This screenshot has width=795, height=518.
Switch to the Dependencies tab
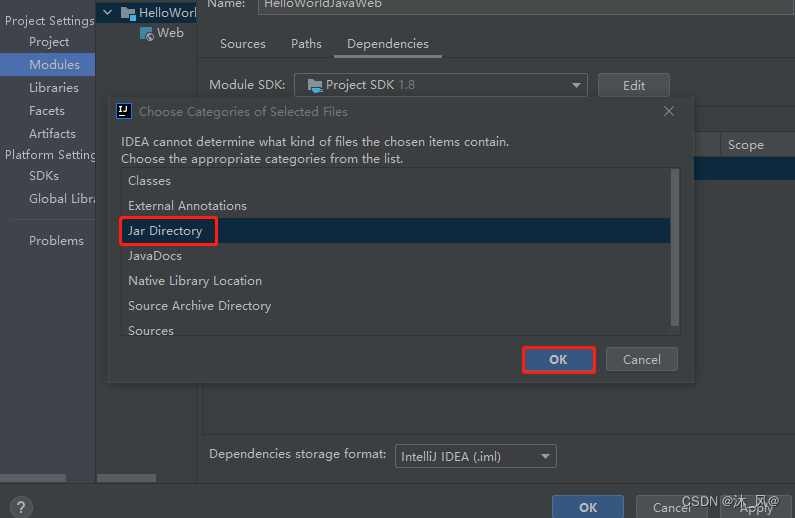[388, 44]
